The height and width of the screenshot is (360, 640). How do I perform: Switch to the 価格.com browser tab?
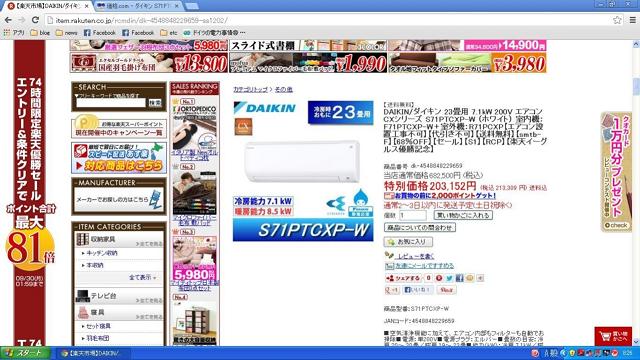pyautogui.click(x=138, y=6)
